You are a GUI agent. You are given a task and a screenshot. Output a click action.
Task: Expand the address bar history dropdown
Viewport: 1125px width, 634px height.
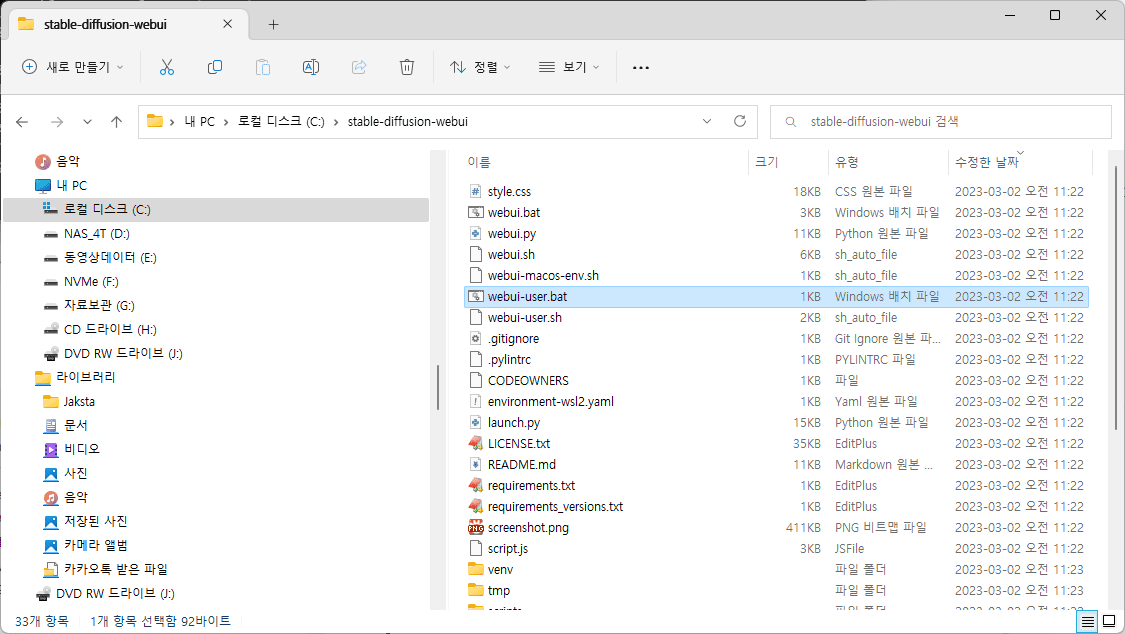pyautogui.click(x=707, y=121)
